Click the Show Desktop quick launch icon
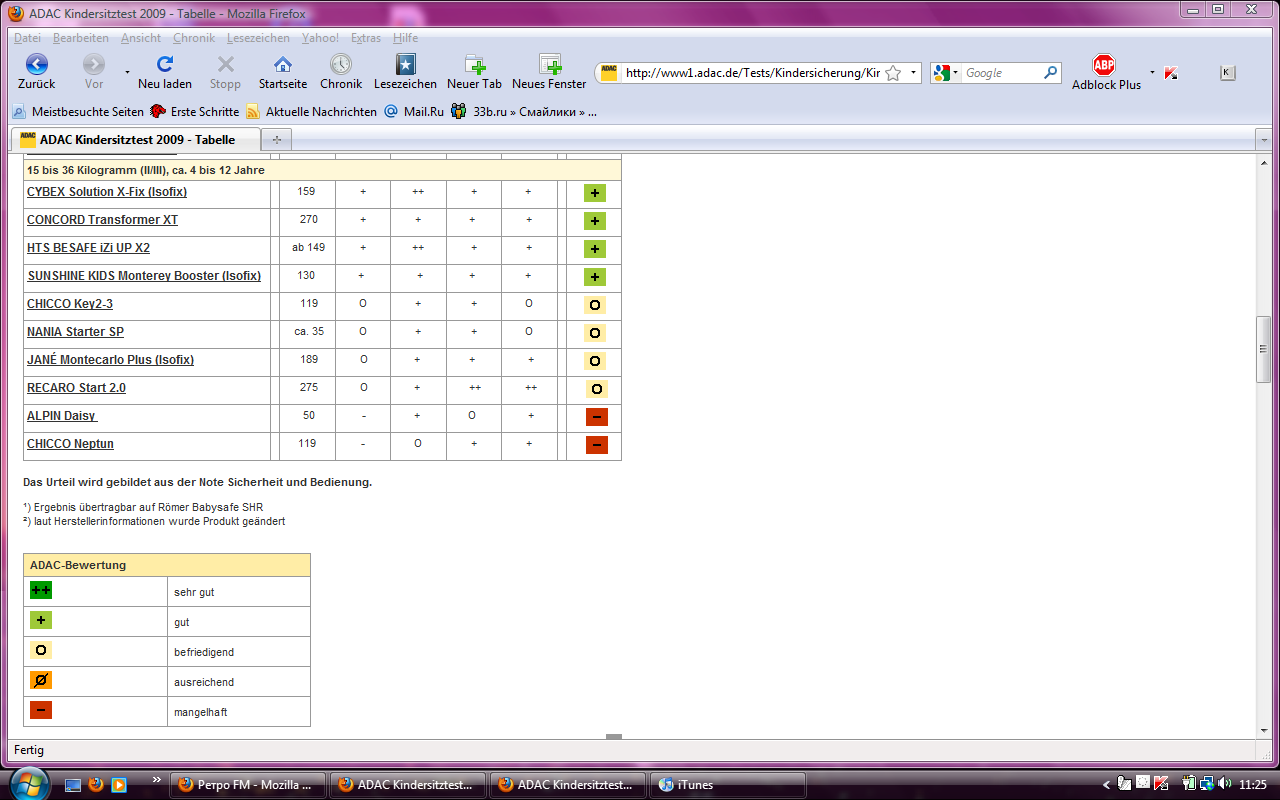 (73, 785)
